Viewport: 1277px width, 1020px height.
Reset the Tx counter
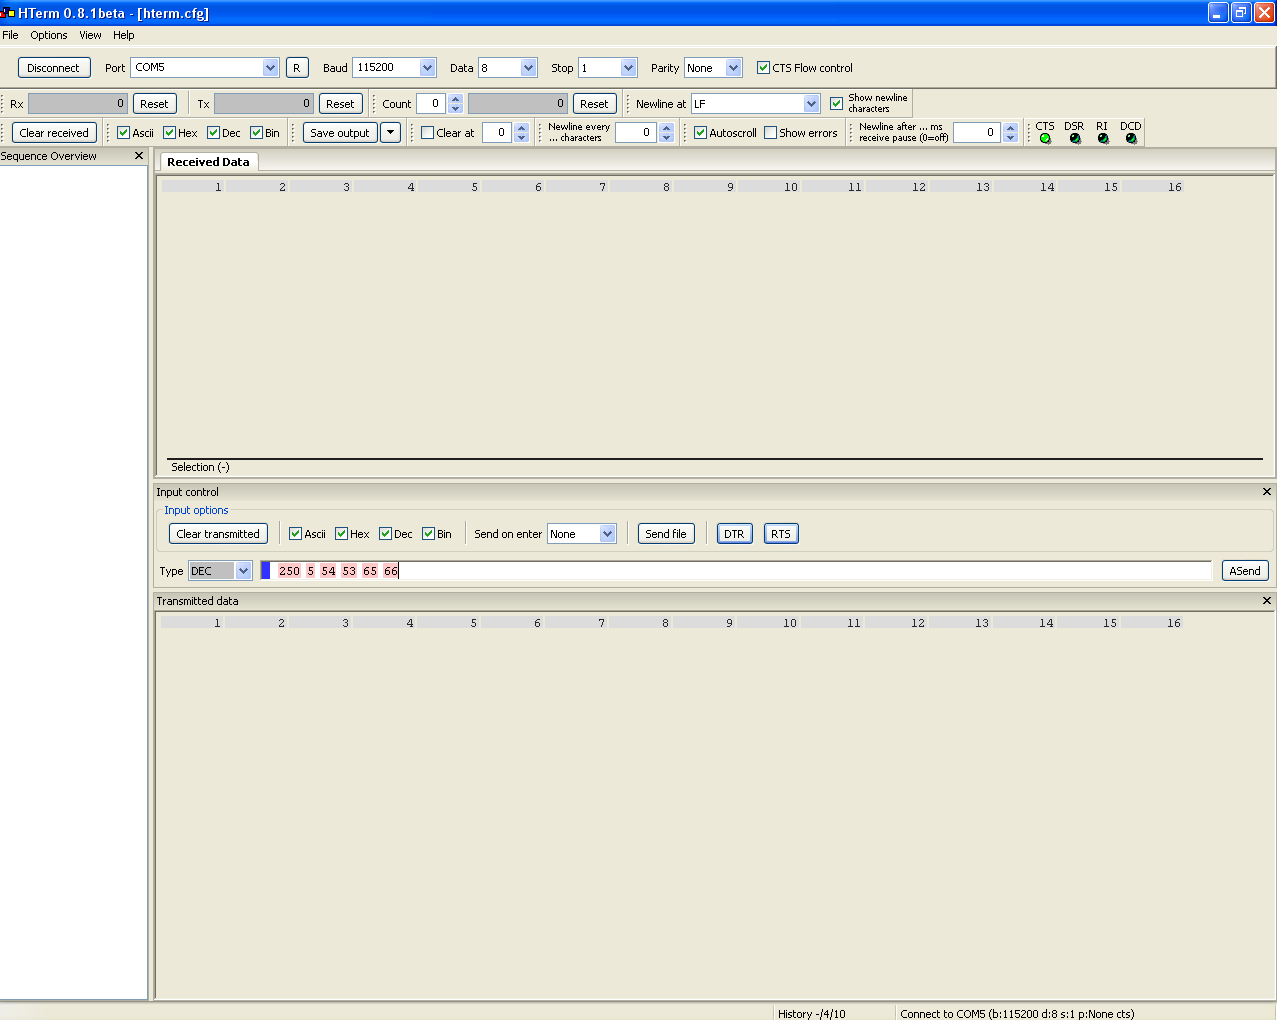[x=340, y=104]
